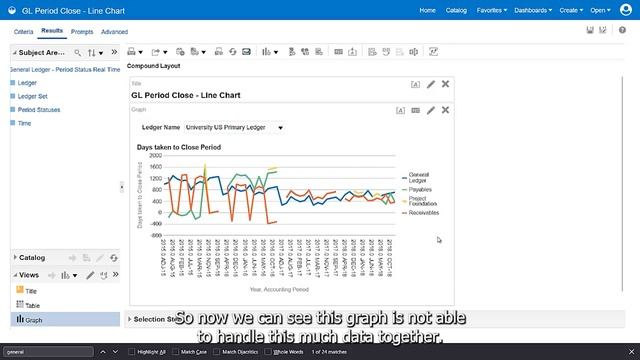Click the import formatting icon in the toolbar
The width and height of the screenshot is (640, 360).
click(x=352, y=52)
